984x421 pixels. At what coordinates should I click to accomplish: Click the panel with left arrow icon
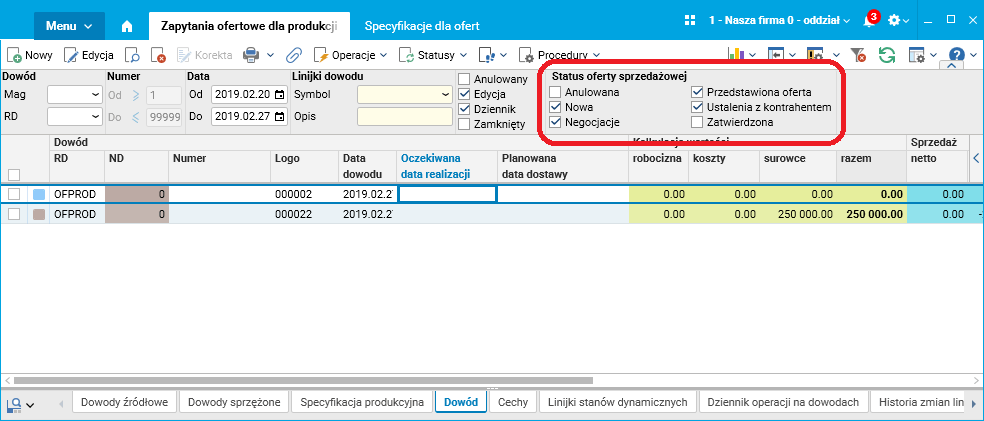776,55
